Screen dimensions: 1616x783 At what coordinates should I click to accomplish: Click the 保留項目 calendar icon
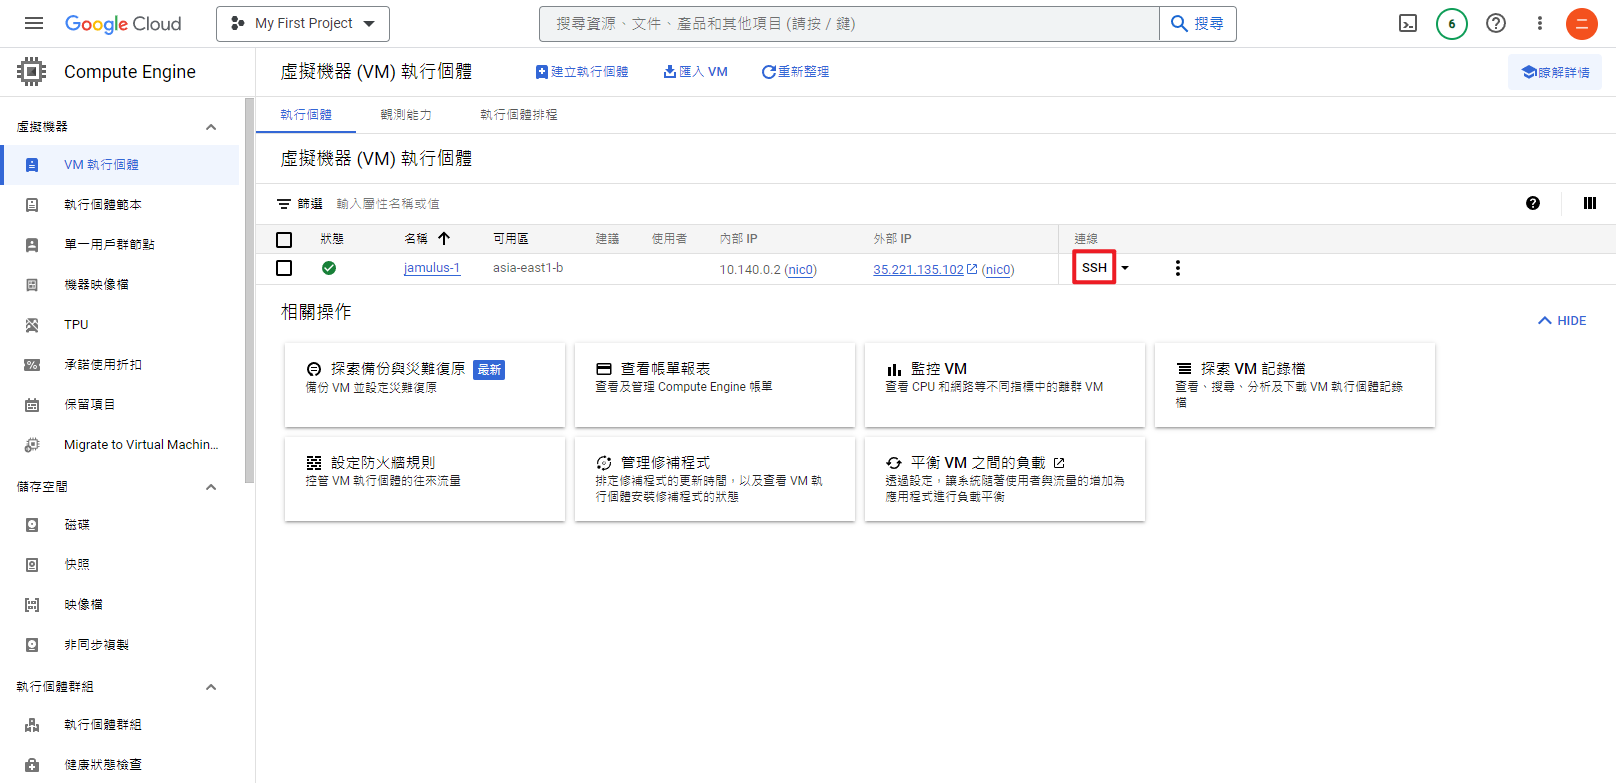(x=32, y=405)
